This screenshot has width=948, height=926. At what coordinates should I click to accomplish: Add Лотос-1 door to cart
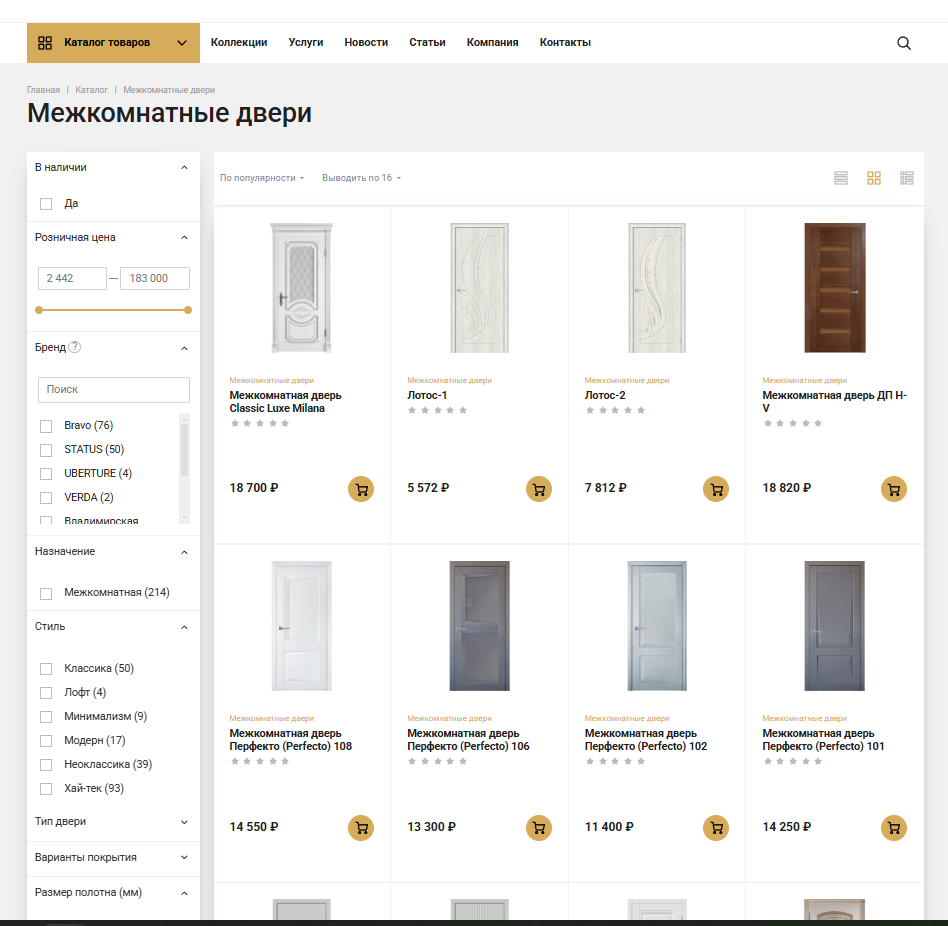click(539, 489)
